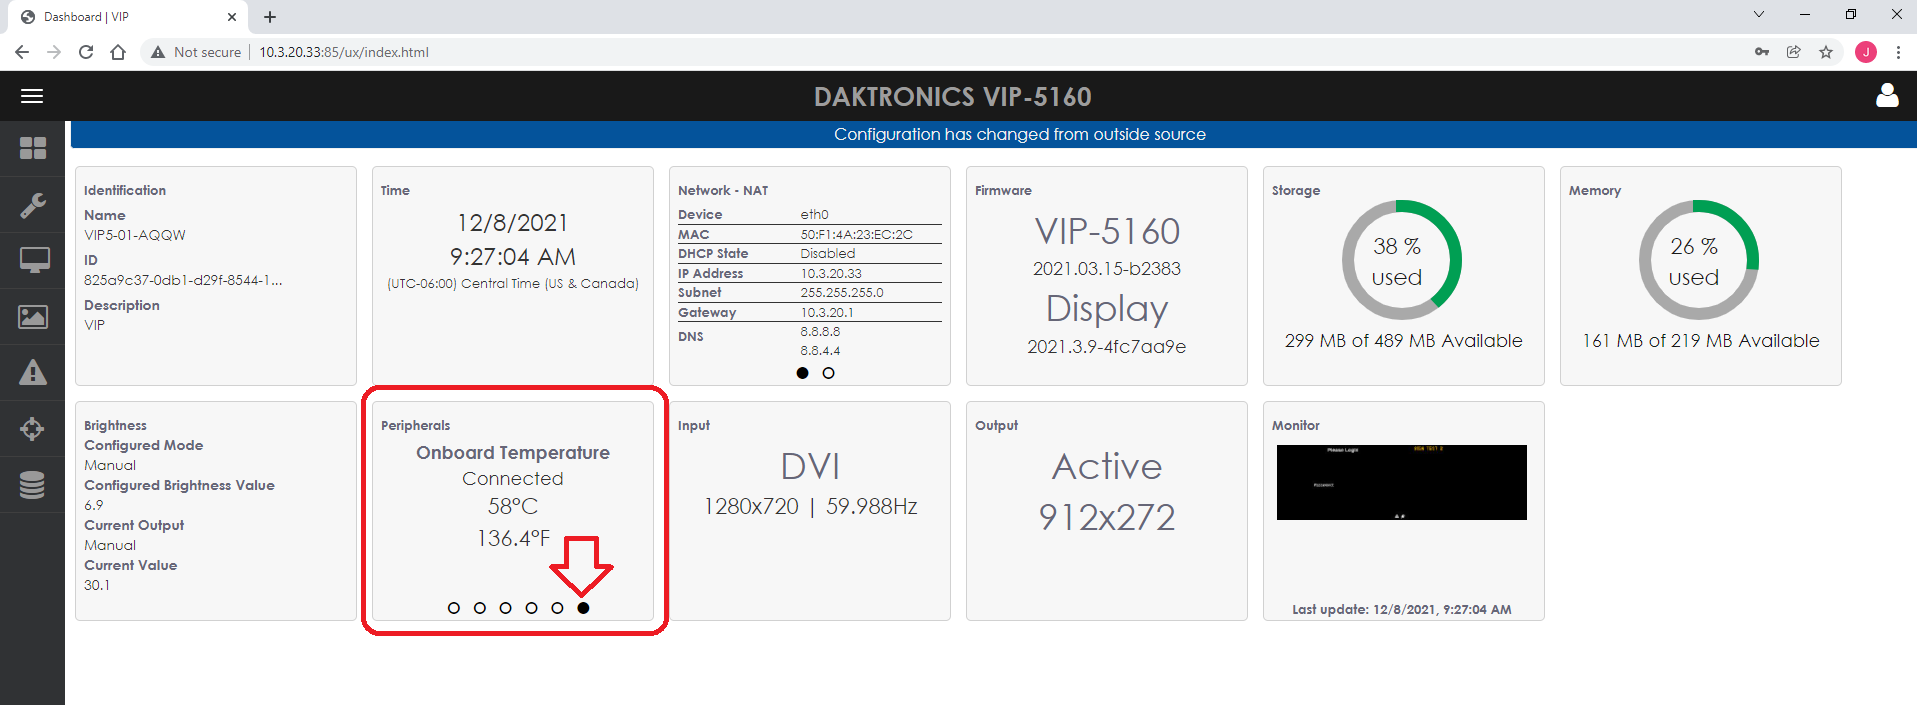The height and width of the screenshot is (705, 1917).
Task: Go forward in browser history
Action: point(54,52)
